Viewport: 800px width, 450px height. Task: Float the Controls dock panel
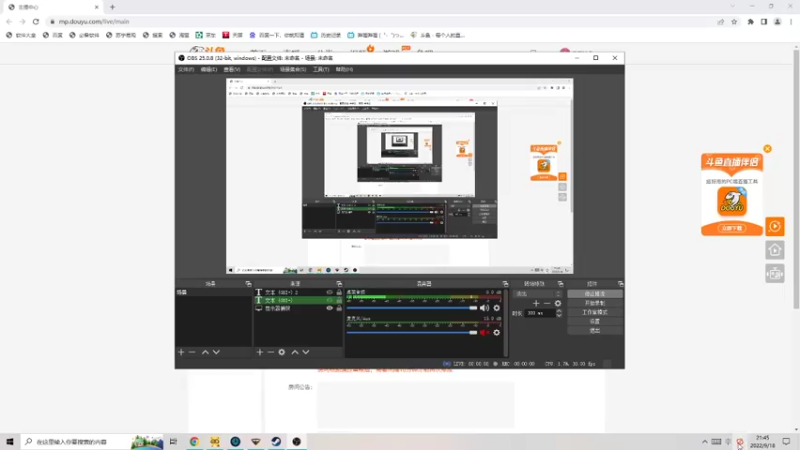click(x=620, y=284)
